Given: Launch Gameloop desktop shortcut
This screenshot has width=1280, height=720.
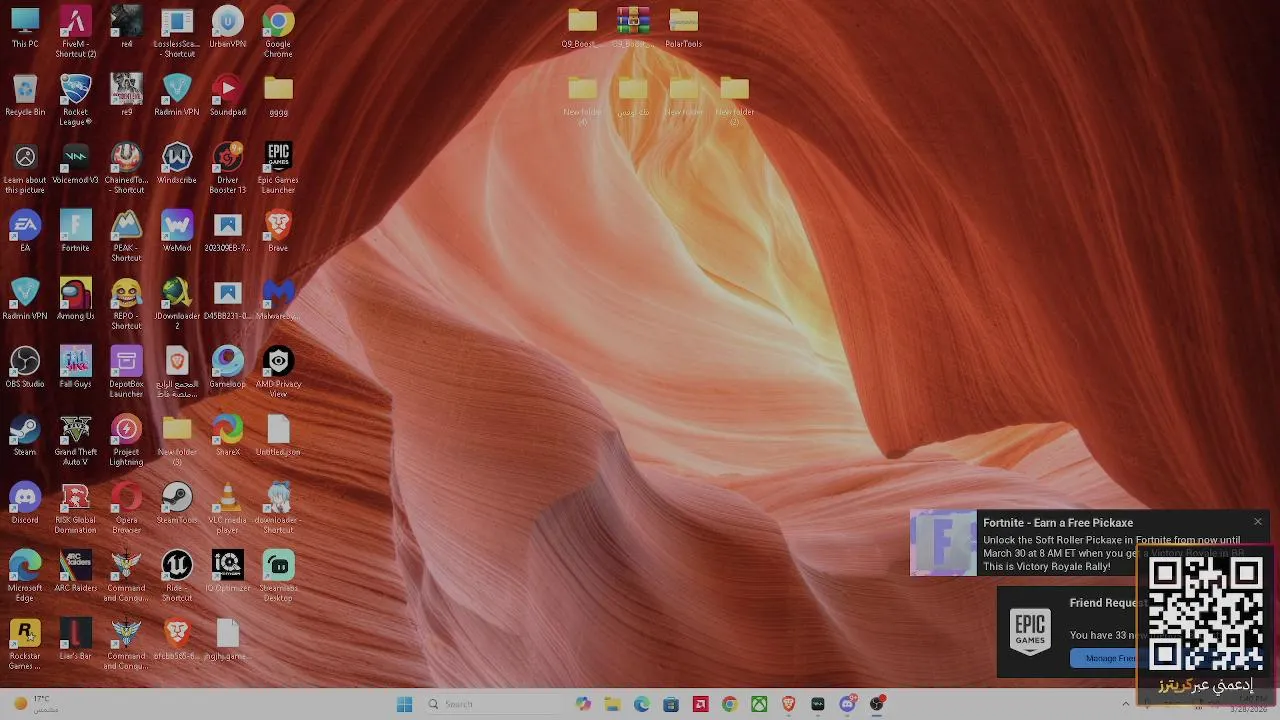Looking at the screenshot, I should point(227,367).
